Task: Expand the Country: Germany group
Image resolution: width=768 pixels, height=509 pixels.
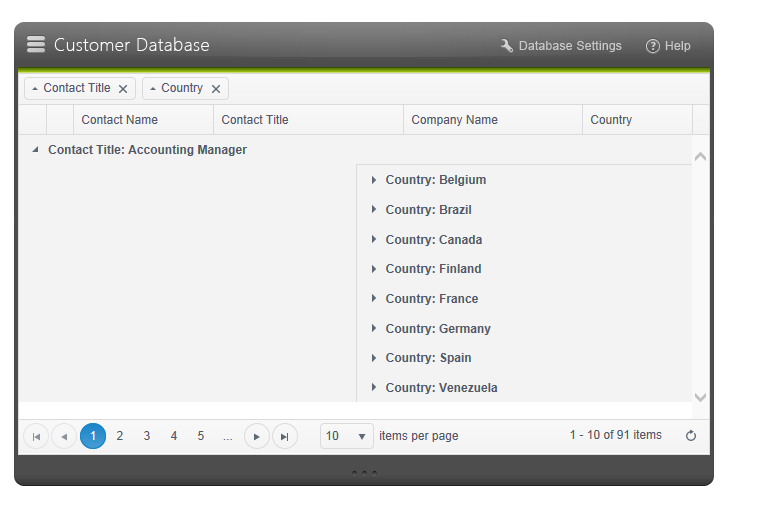Action: 374,328
